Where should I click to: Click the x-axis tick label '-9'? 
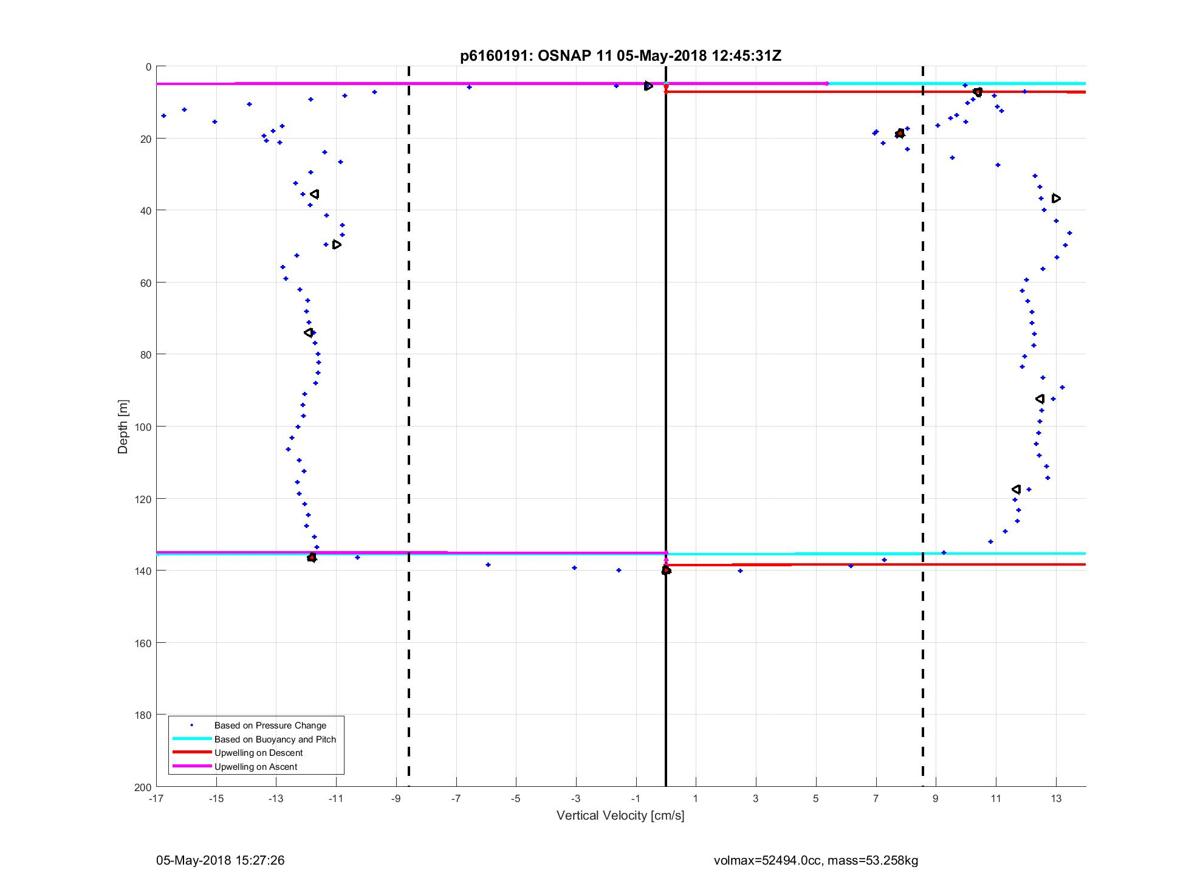(396, 799)
